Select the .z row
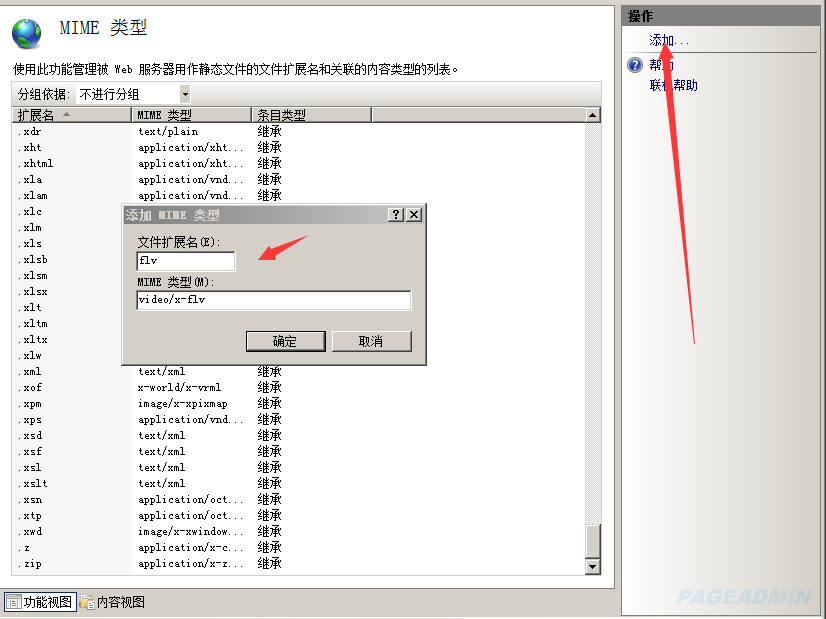The height and width of the screenshot is (619, 826). coord(298,548)
